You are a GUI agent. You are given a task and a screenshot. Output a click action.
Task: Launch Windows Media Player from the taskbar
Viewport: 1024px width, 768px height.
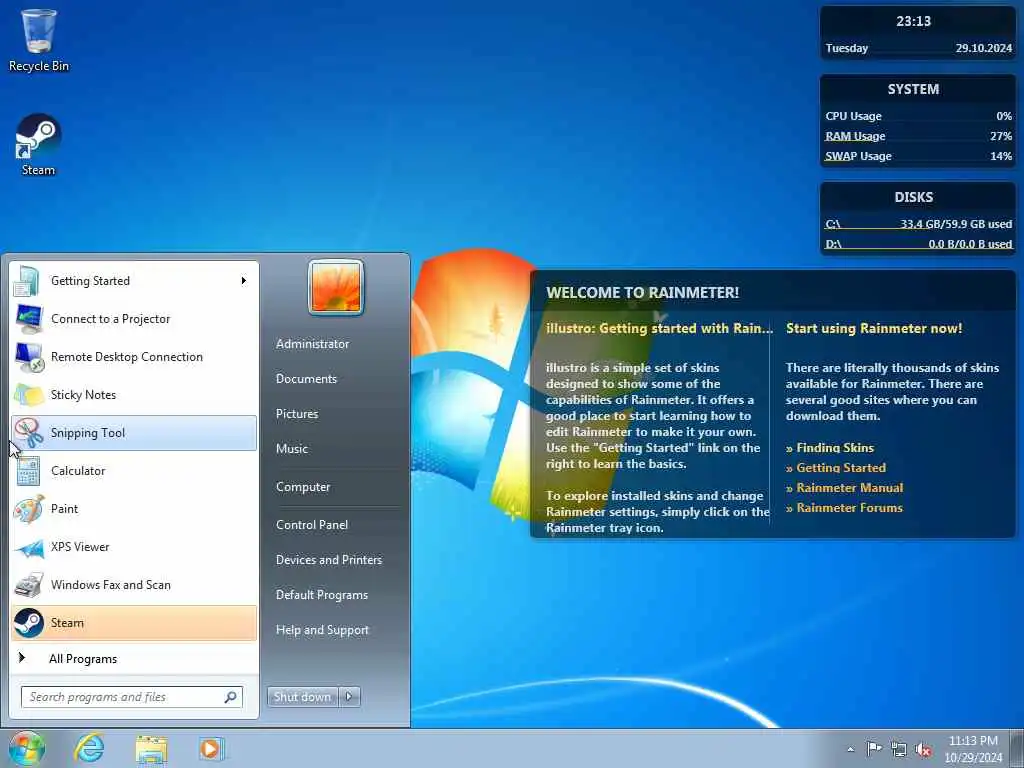tap(212, 749)
